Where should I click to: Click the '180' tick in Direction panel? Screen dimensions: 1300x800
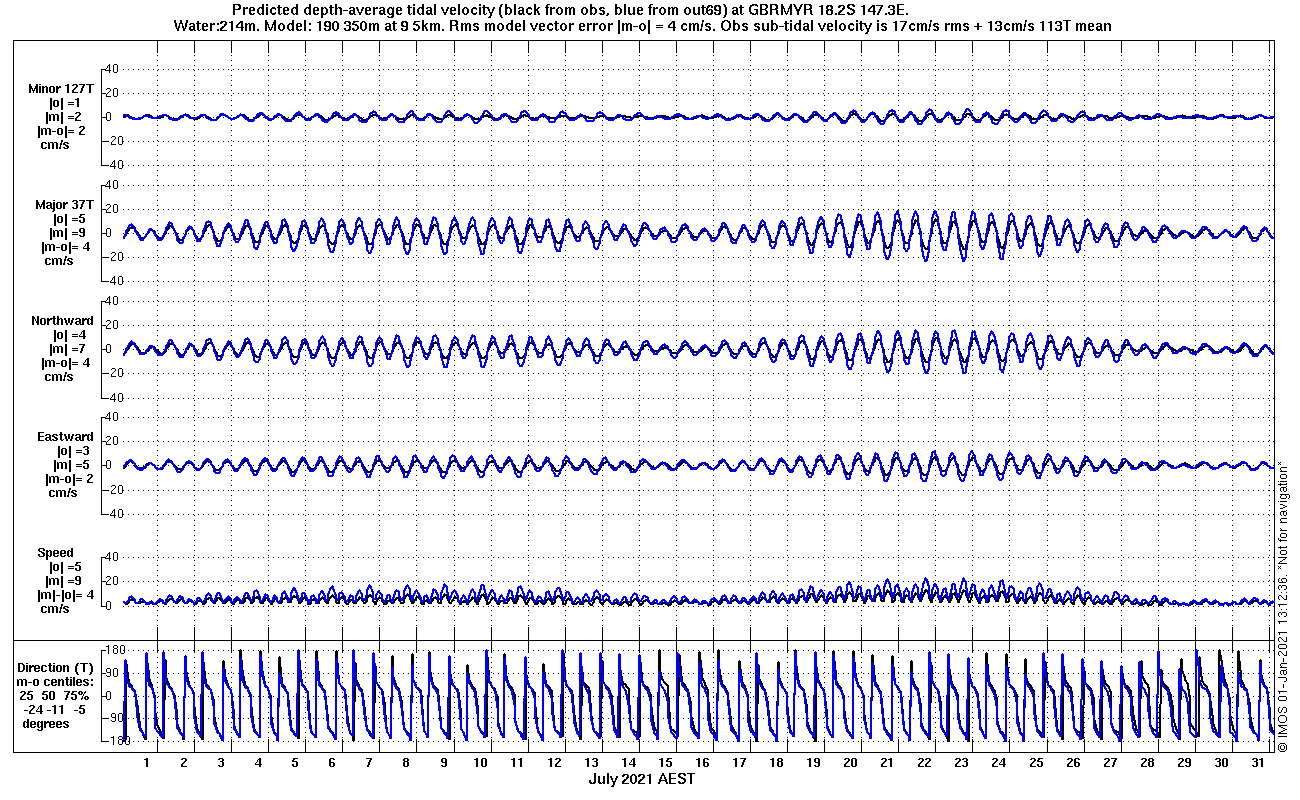click(x=113, y=651)
